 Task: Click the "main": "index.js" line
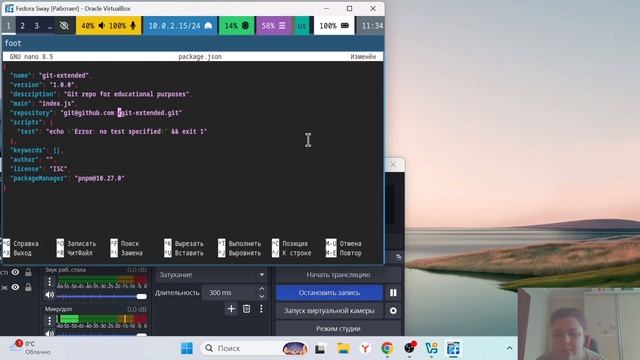[43, 104]
